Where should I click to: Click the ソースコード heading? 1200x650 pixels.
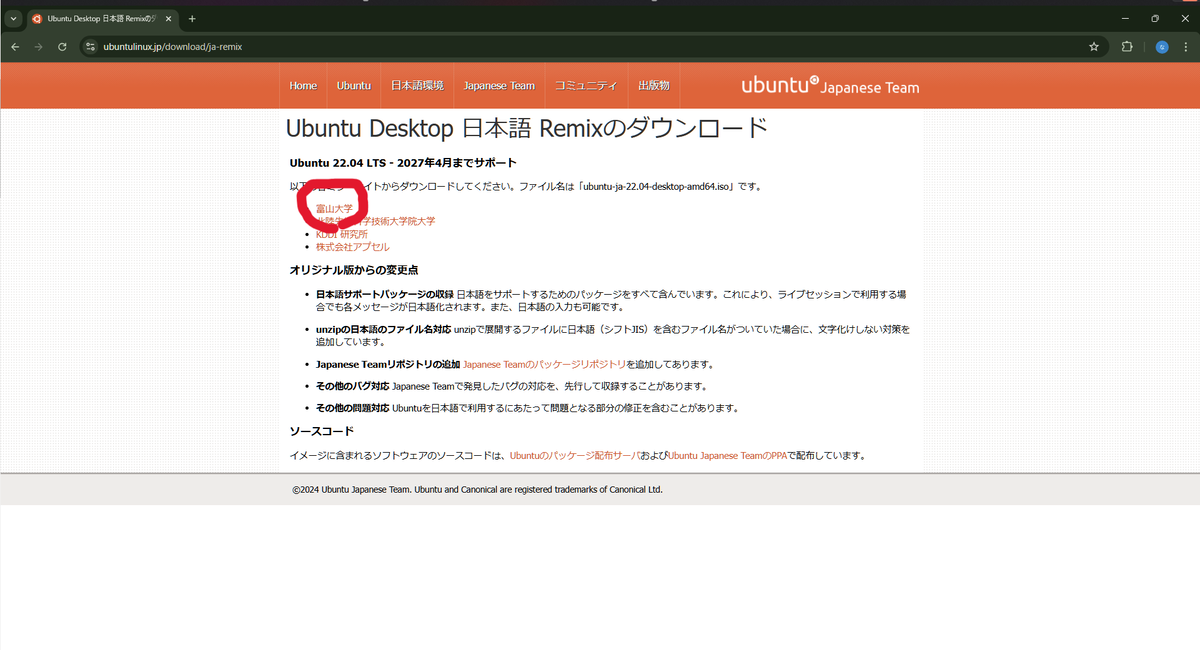322,431
